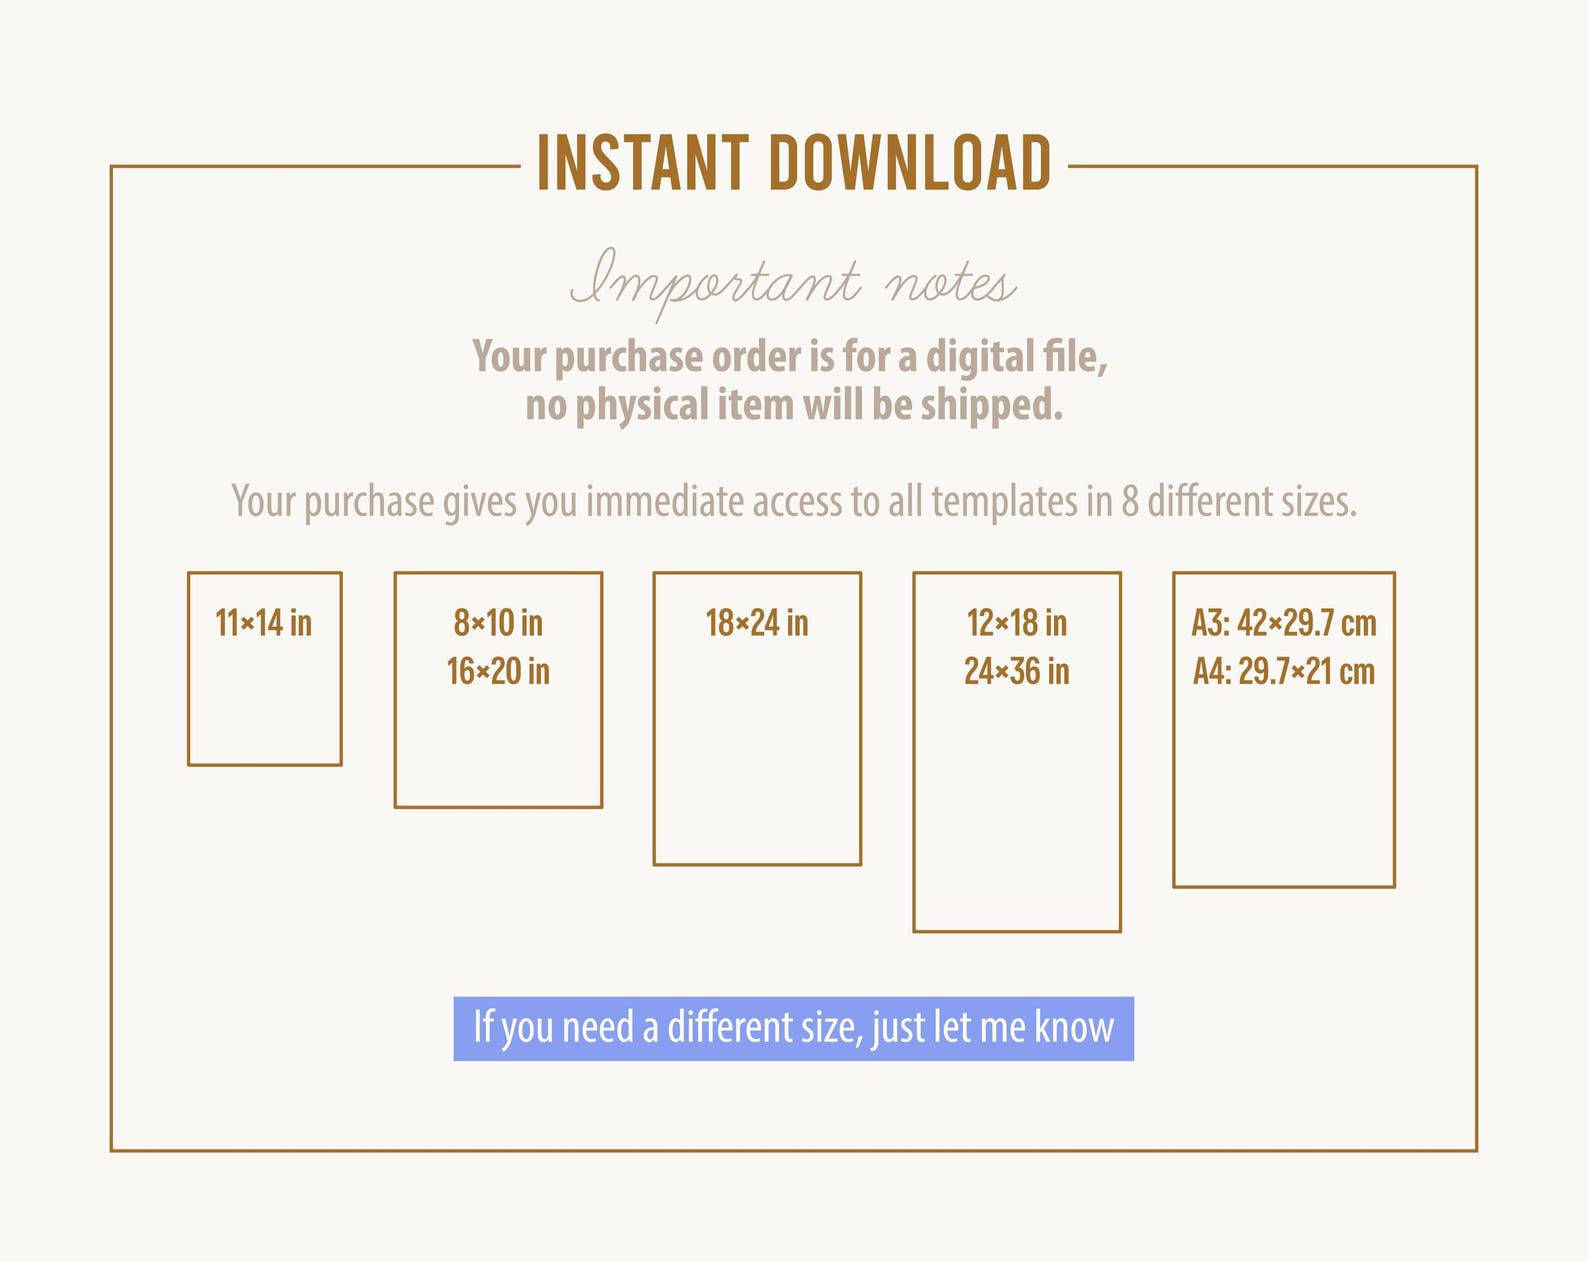Click empty area of the 4:5 ratio frame
This screenshot has width=1588, height=1262.
click(498, 748)
